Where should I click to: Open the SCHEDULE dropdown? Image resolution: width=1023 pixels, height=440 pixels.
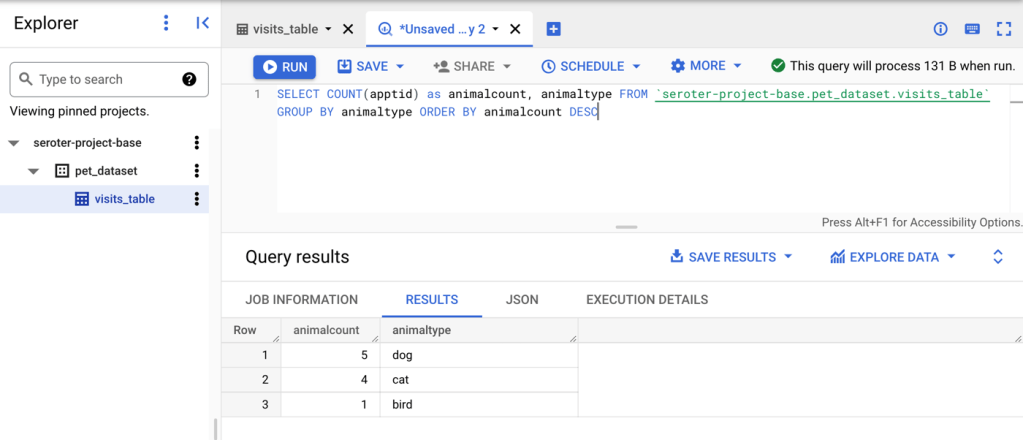(x=590, y=66)
